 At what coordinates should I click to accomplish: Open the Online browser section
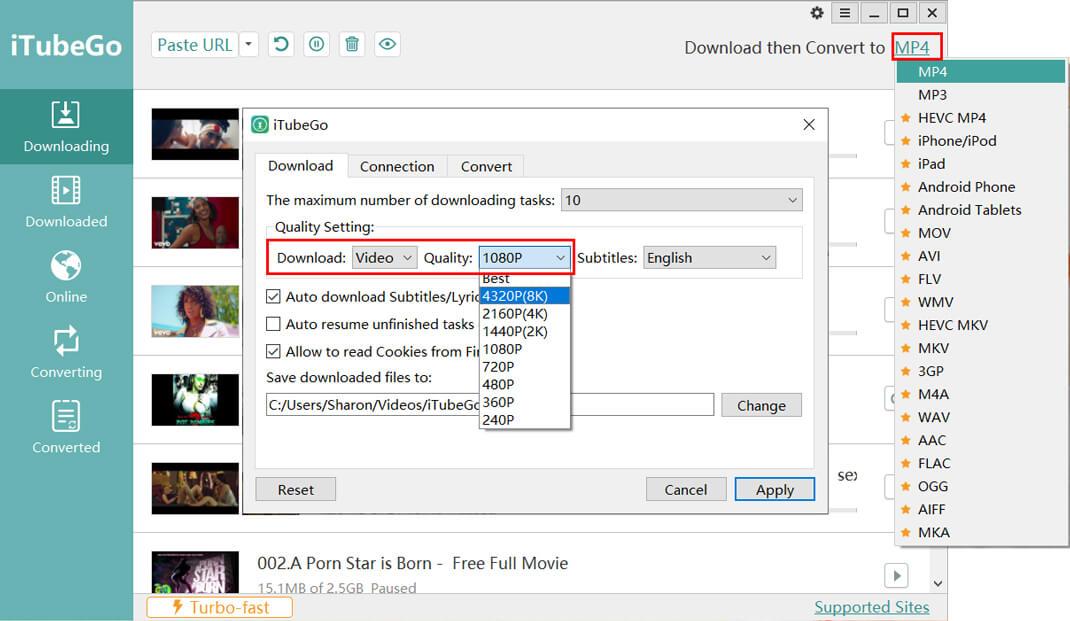pos(66,277)
